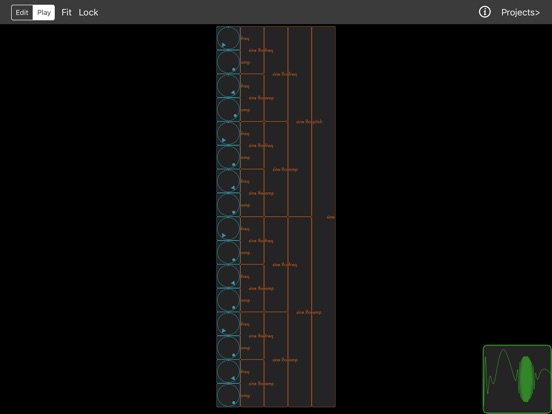Click the second dial from the bottom
Image resolution: width=552 pixels, height=414 pixels.
click(228, 371)
